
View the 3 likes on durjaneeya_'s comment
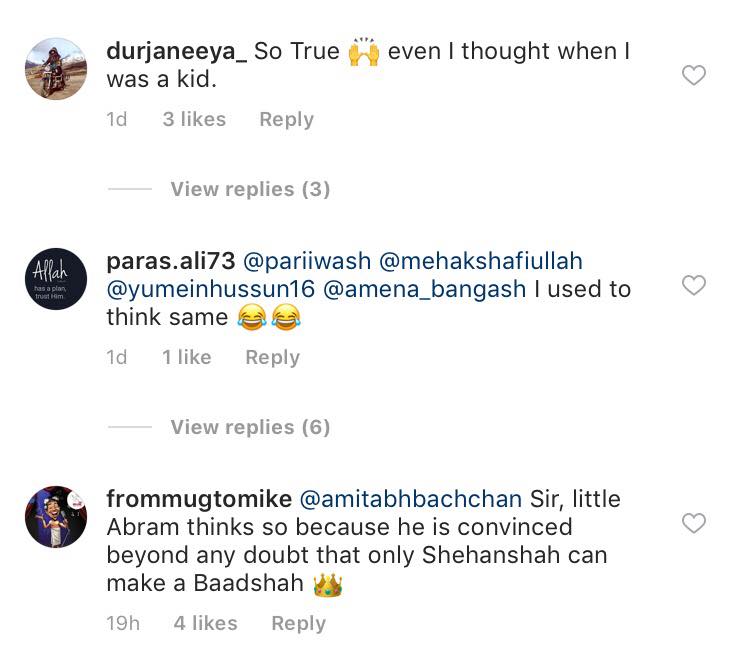194,119
